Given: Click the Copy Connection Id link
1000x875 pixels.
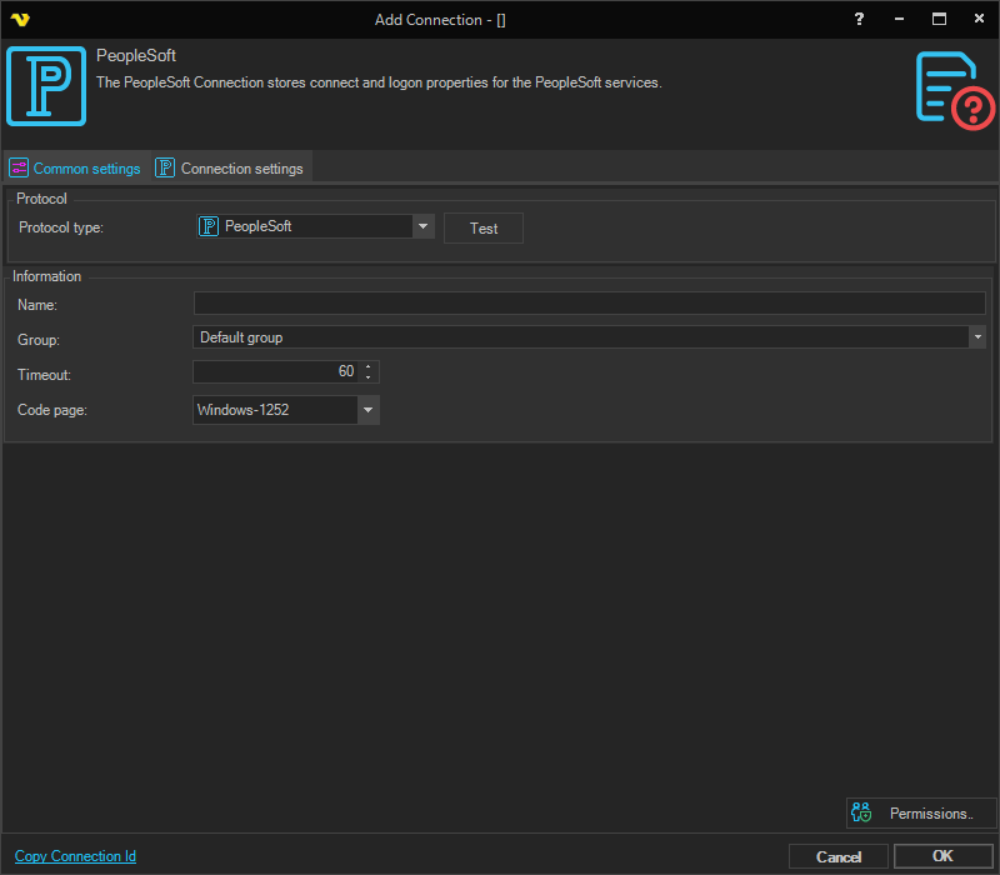Looking at the screenshot, I should (76, 856).
